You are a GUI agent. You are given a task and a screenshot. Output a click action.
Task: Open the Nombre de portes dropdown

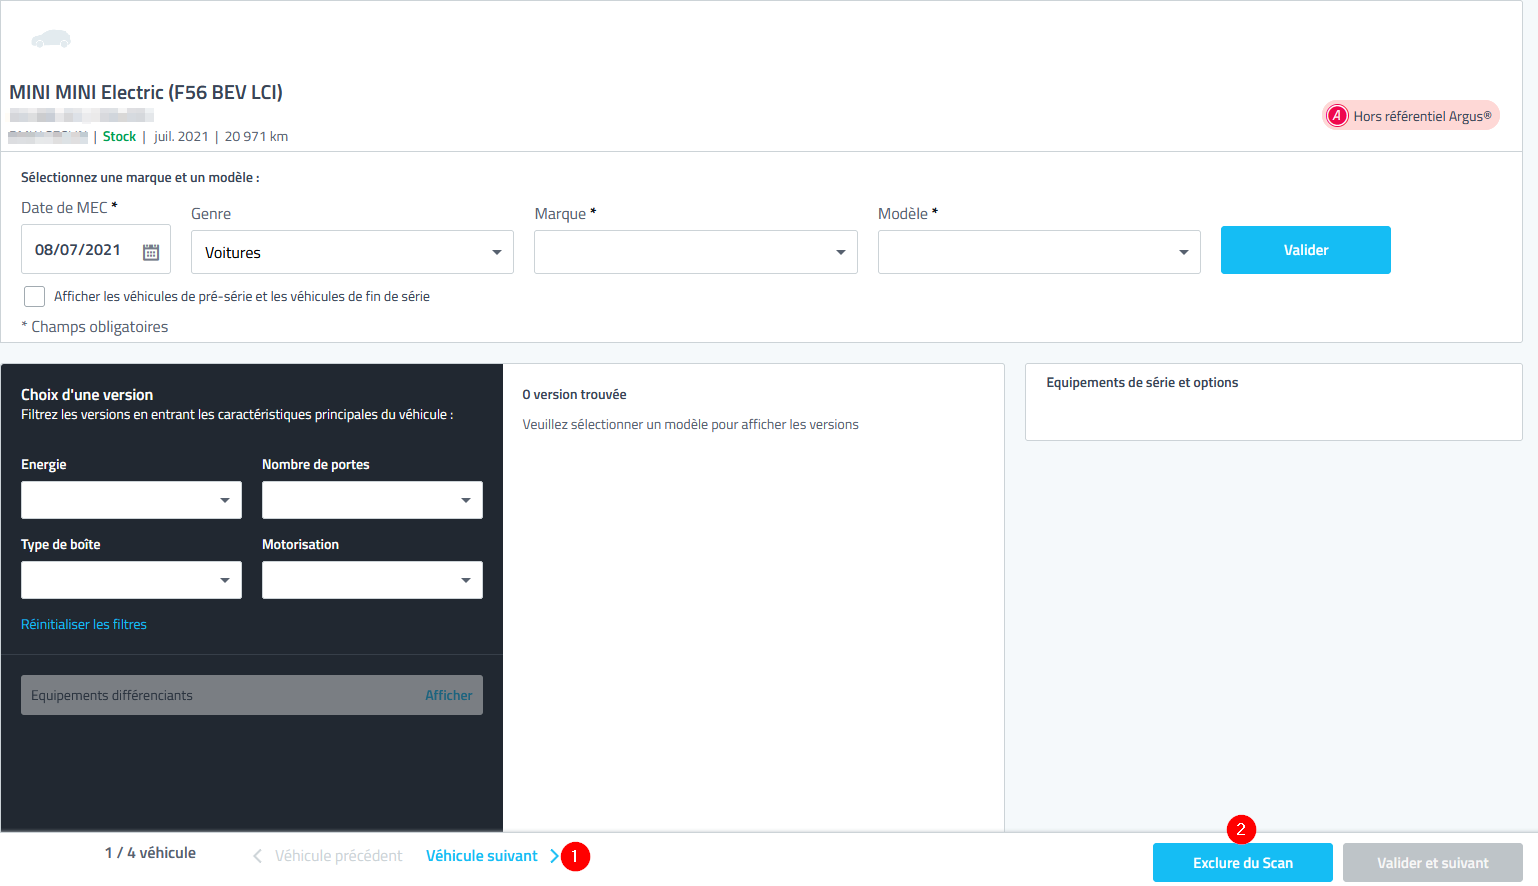coord(372,500)
